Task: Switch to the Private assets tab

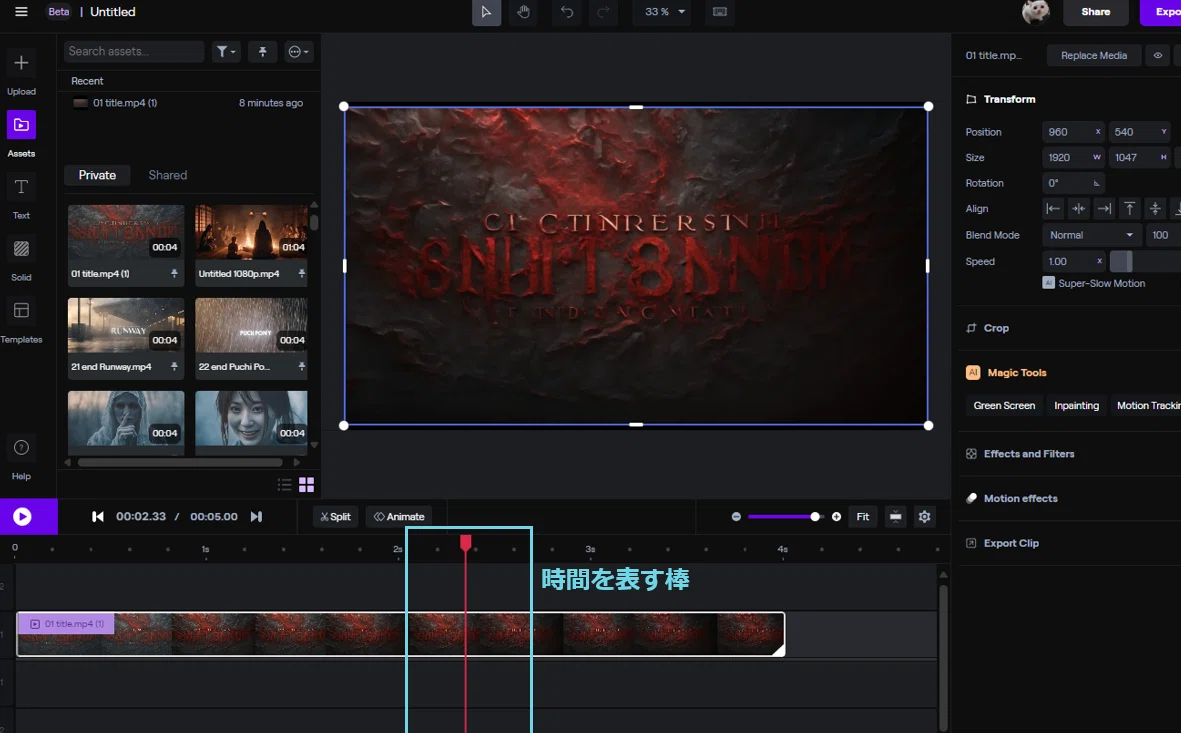Action: (97, 175)
